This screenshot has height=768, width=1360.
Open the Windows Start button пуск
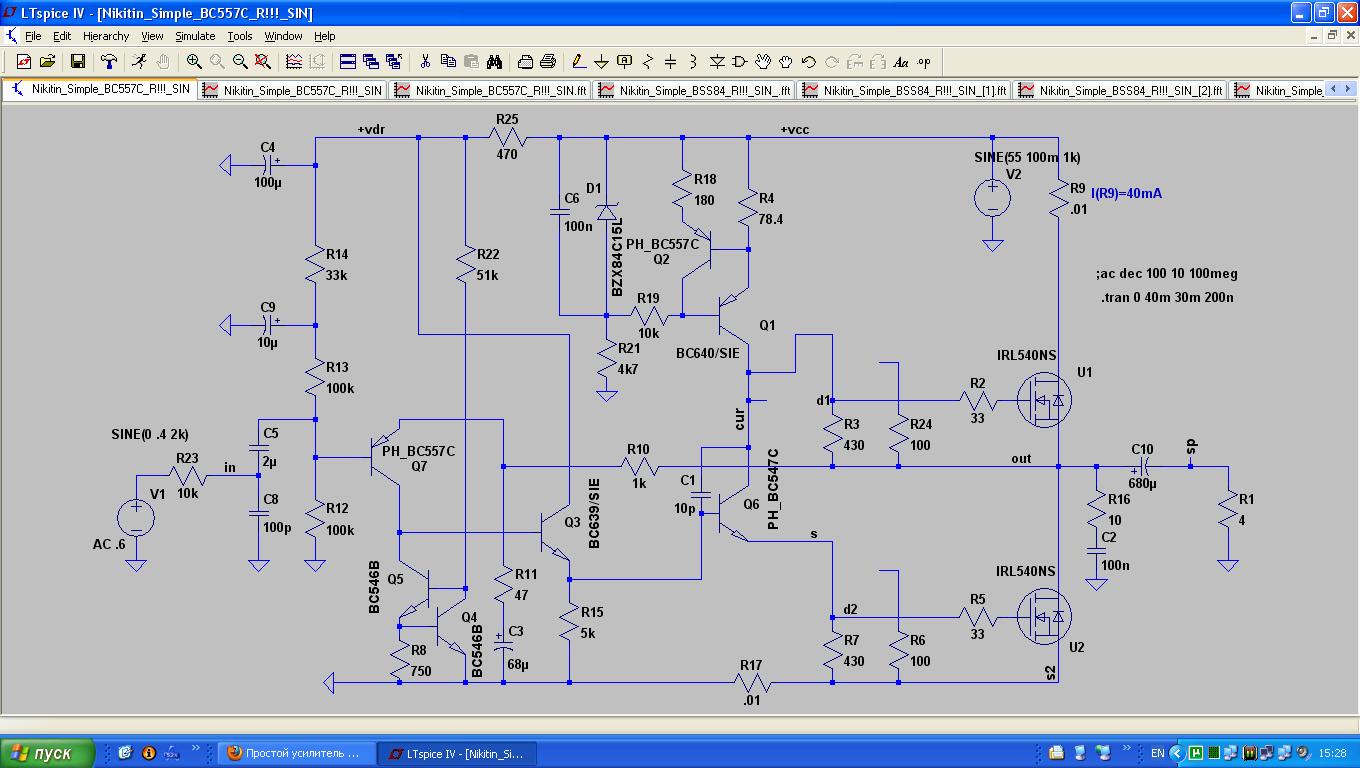tap(48, 753)
